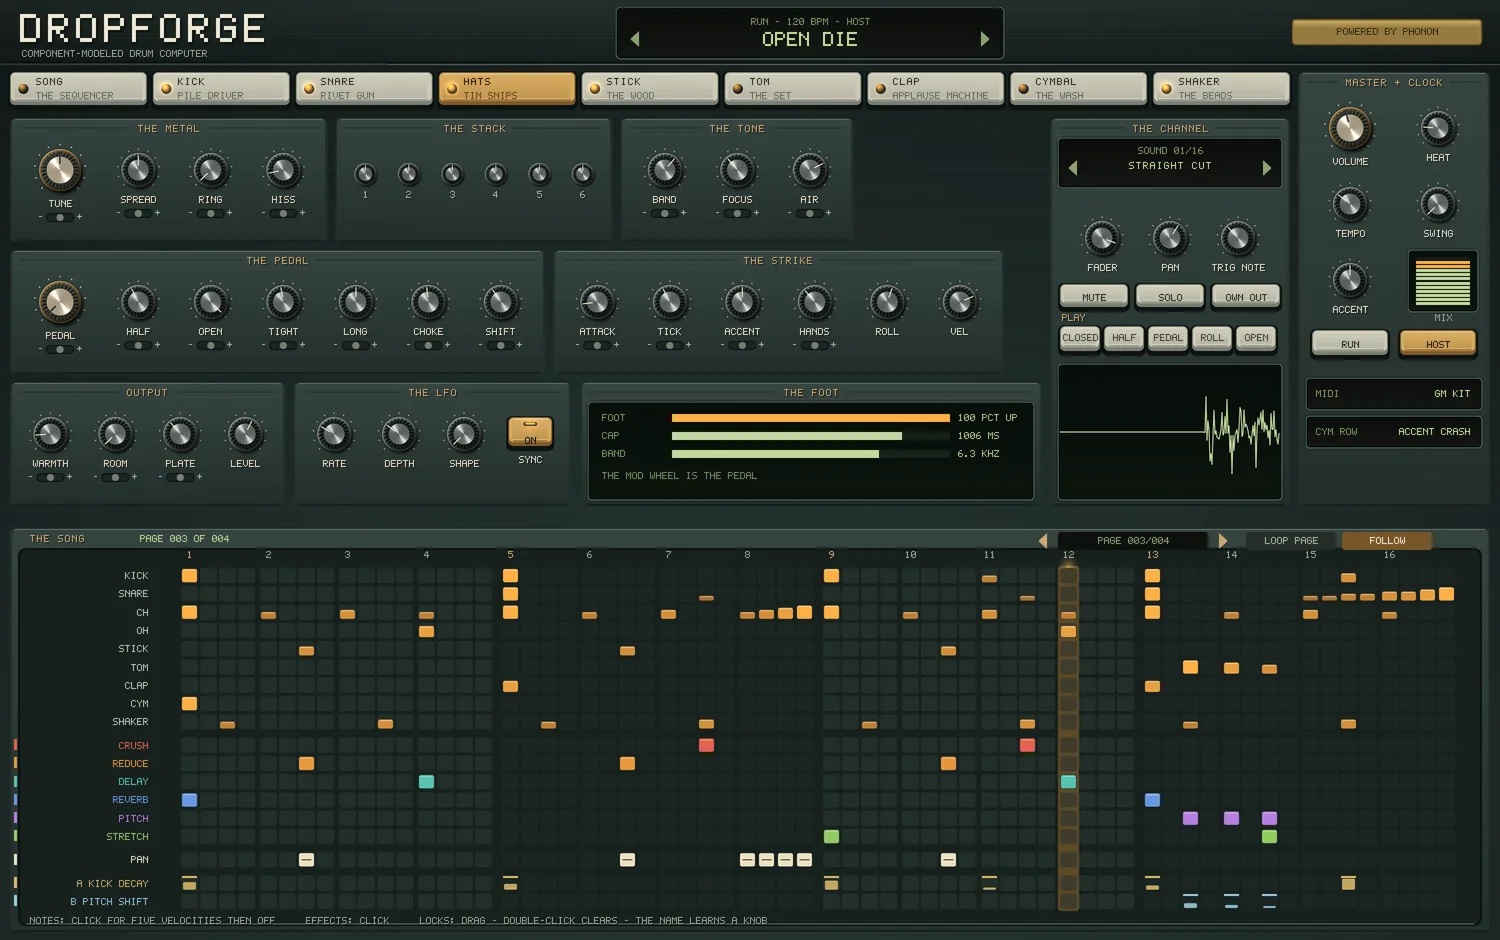The height and width of the screenshot is (940, 1500).
Task: Toggle MUTE for the channel
Action: tap(1094, 297)
